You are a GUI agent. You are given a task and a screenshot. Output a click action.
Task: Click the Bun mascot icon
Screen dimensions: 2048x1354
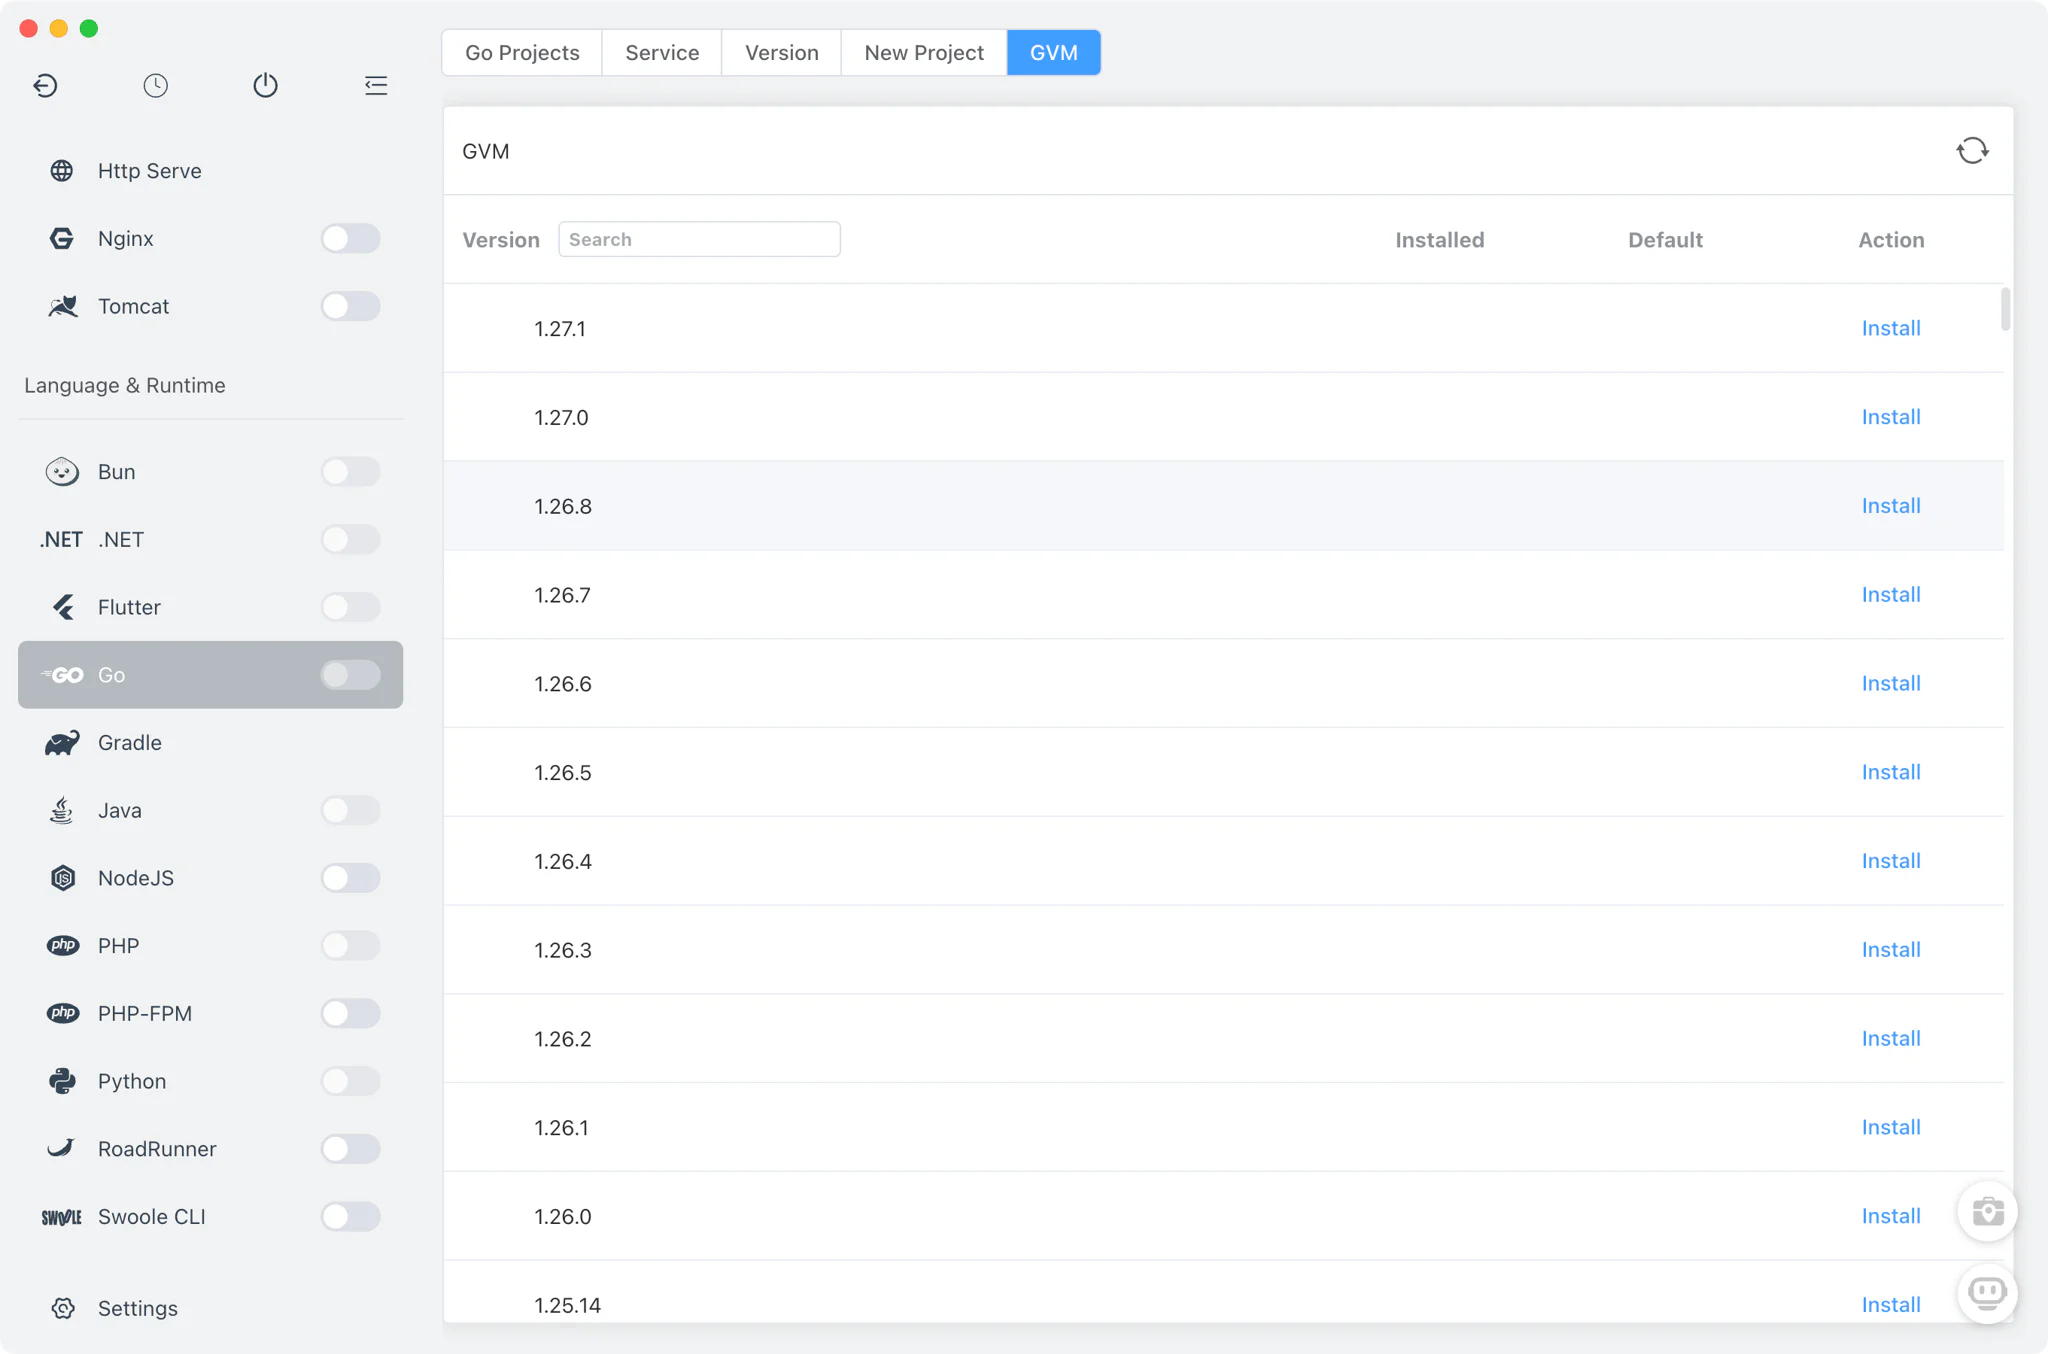(x=62, y=472)
